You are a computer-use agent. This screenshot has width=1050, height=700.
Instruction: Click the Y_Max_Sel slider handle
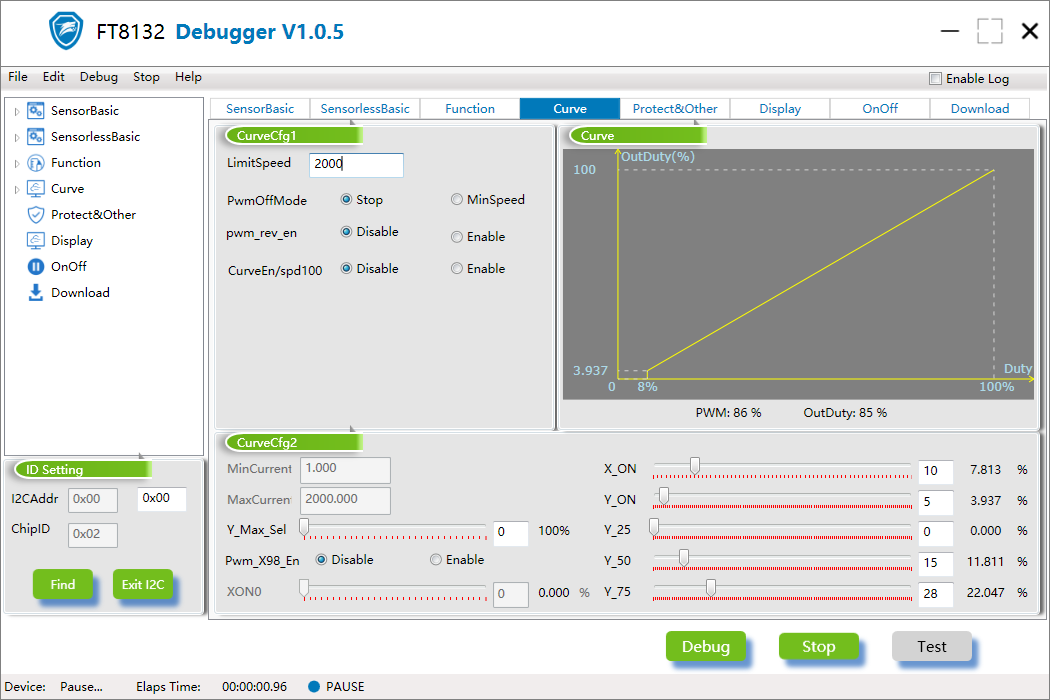pos(304,527)
